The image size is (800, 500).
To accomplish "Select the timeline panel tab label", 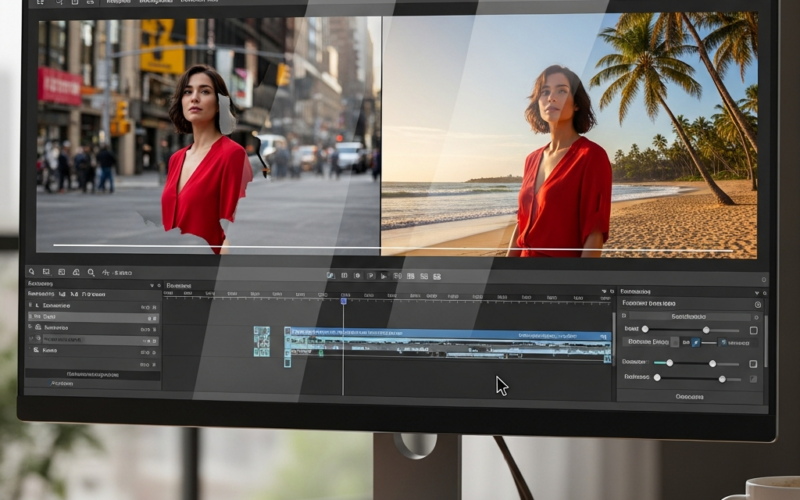I will pos(179,286).
